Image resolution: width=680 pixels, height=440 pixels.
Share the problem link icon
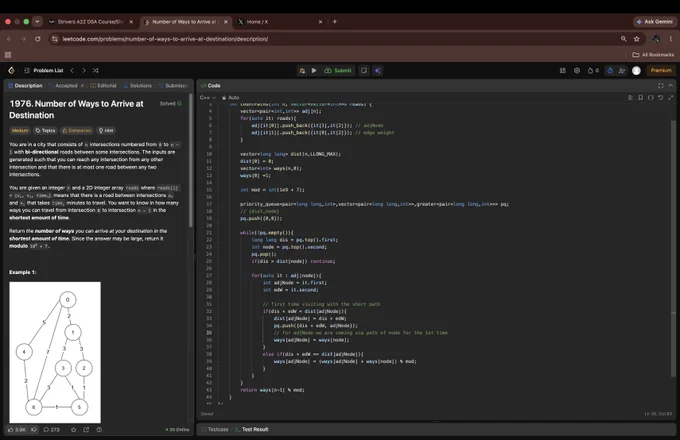click(86, 430)
